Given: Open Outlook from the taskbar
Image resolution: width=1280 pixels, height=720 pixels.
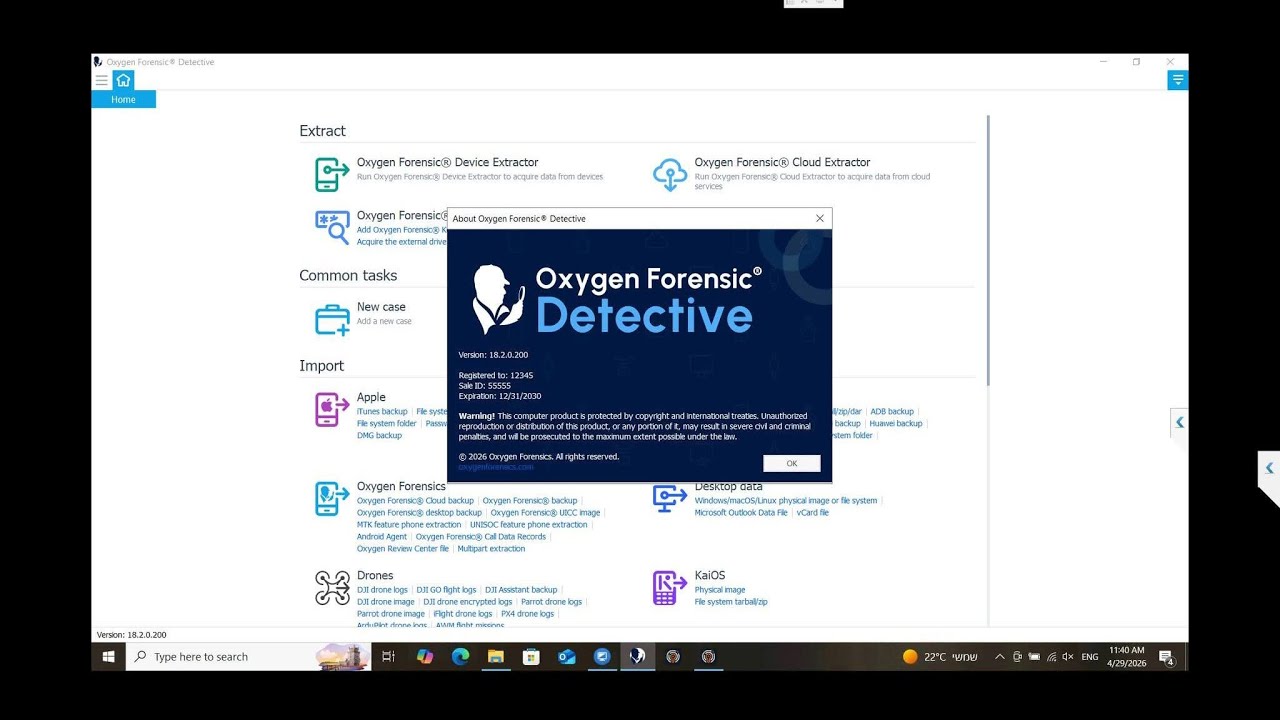Looking at the screenshot, I should (566, 656).
